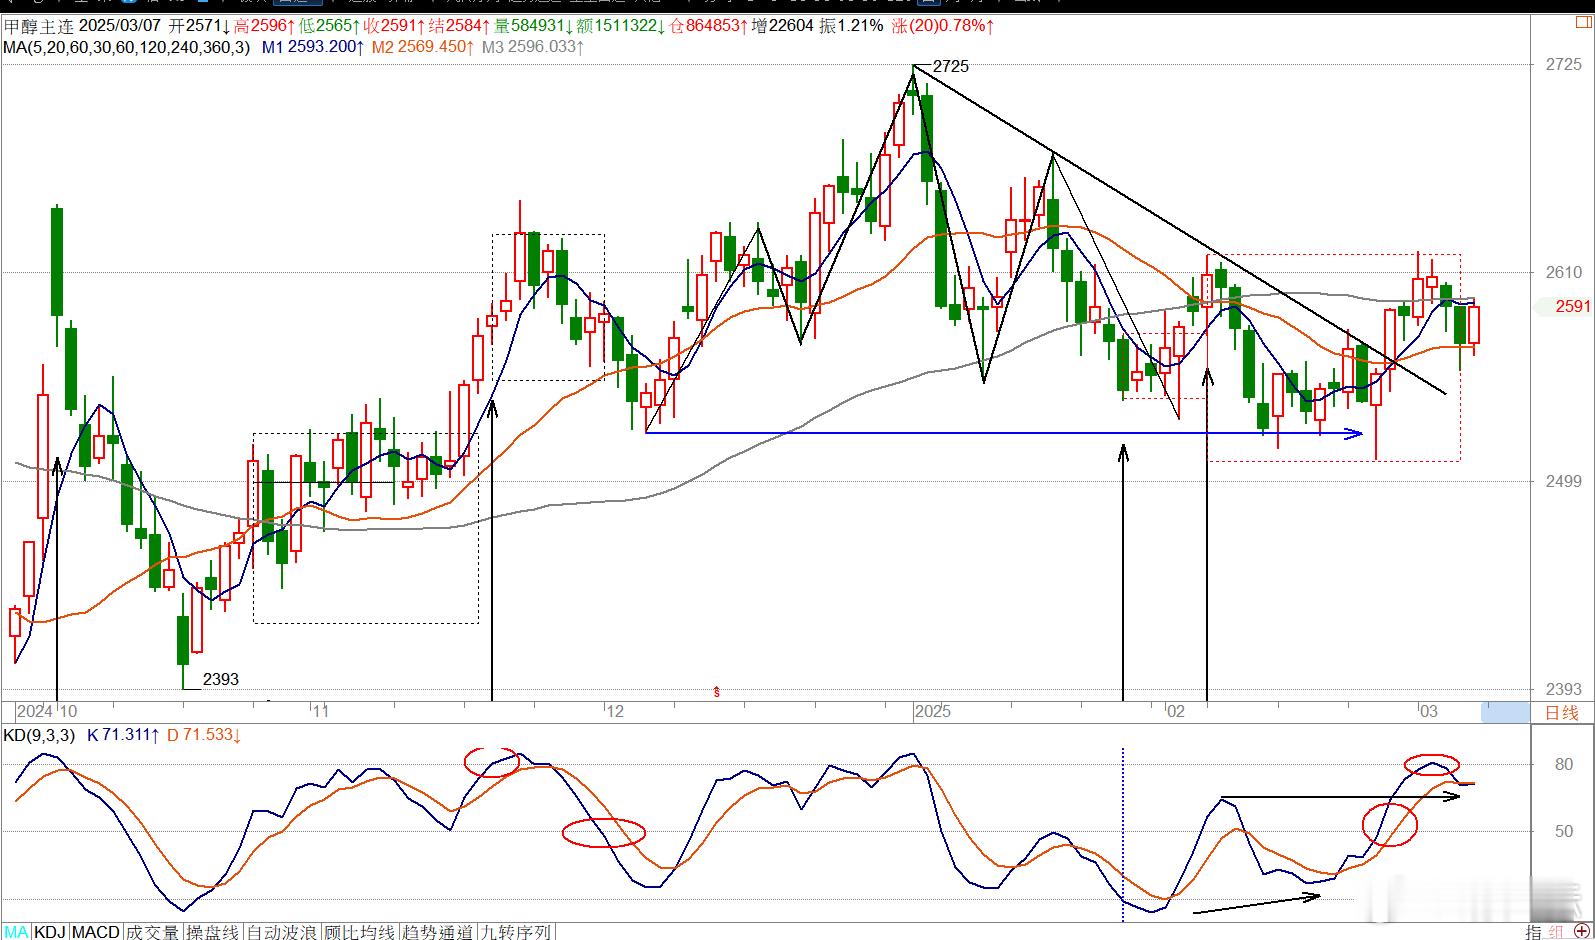
Task: Click the 03 month axis label
Action: 1429,711
